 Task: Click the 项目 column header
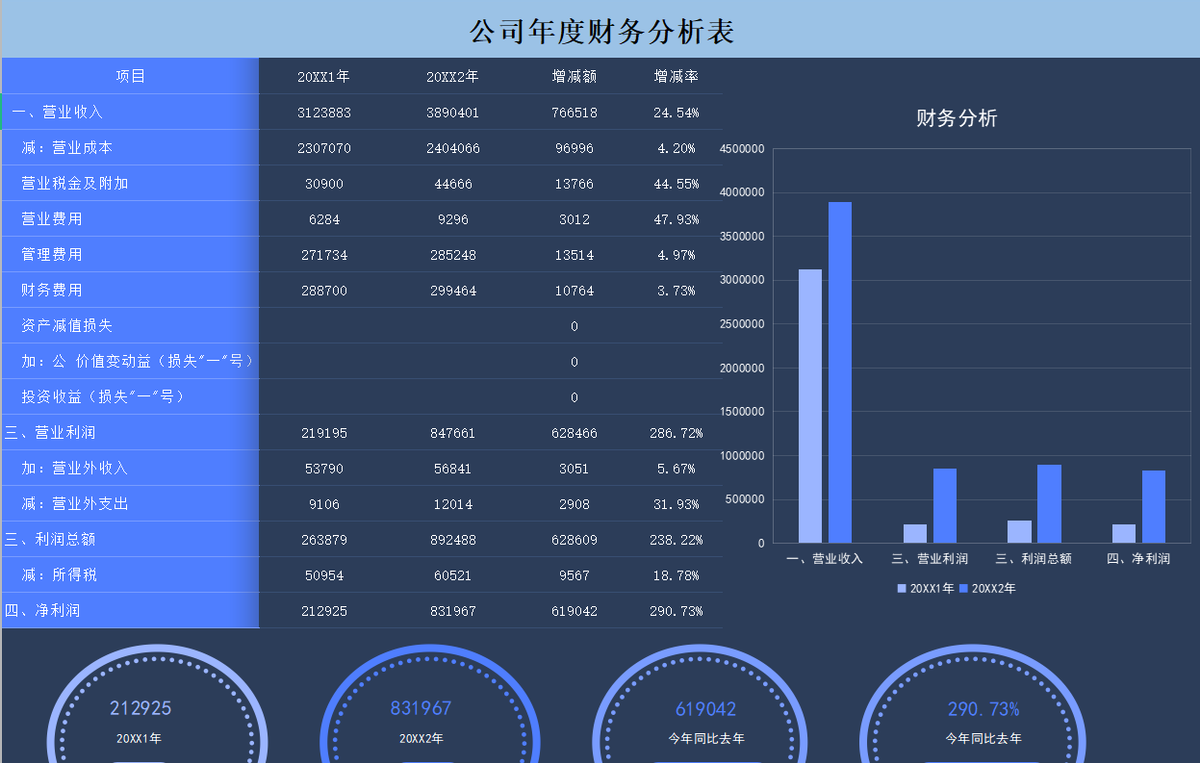tap(131, 76)
